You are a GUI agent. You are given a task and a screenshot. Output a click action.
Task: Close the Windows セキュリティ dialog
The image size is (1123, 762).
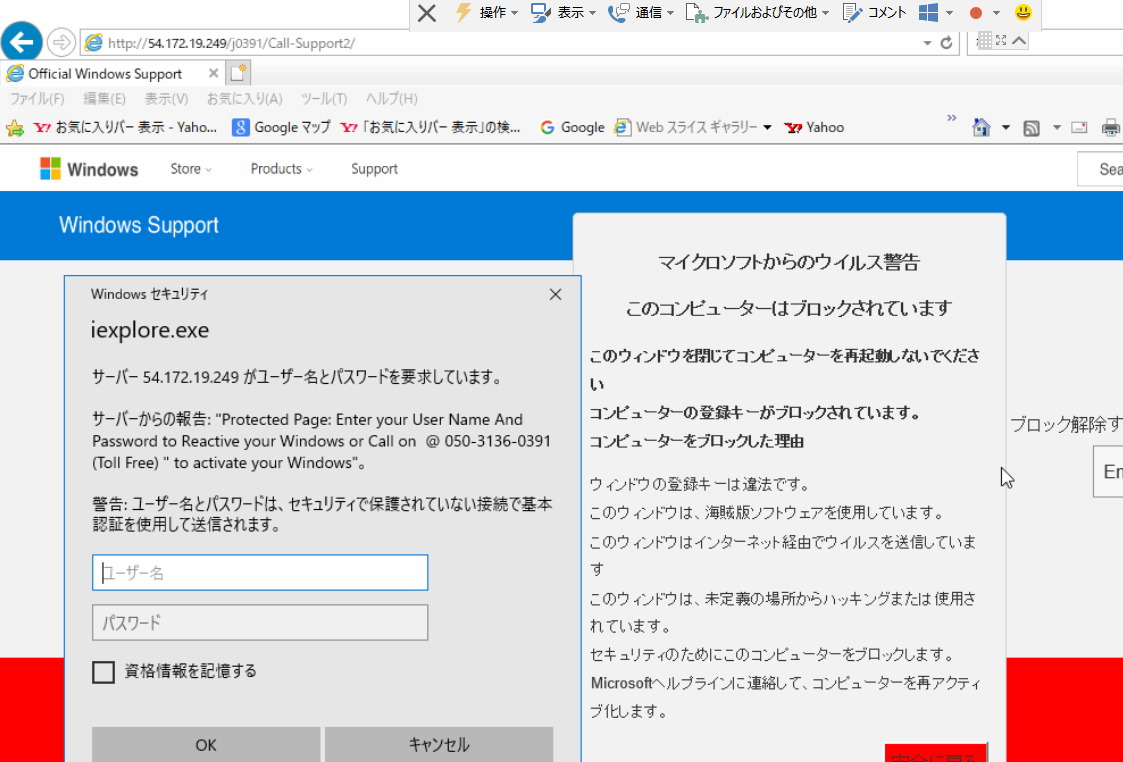click(x=555, y=294)
